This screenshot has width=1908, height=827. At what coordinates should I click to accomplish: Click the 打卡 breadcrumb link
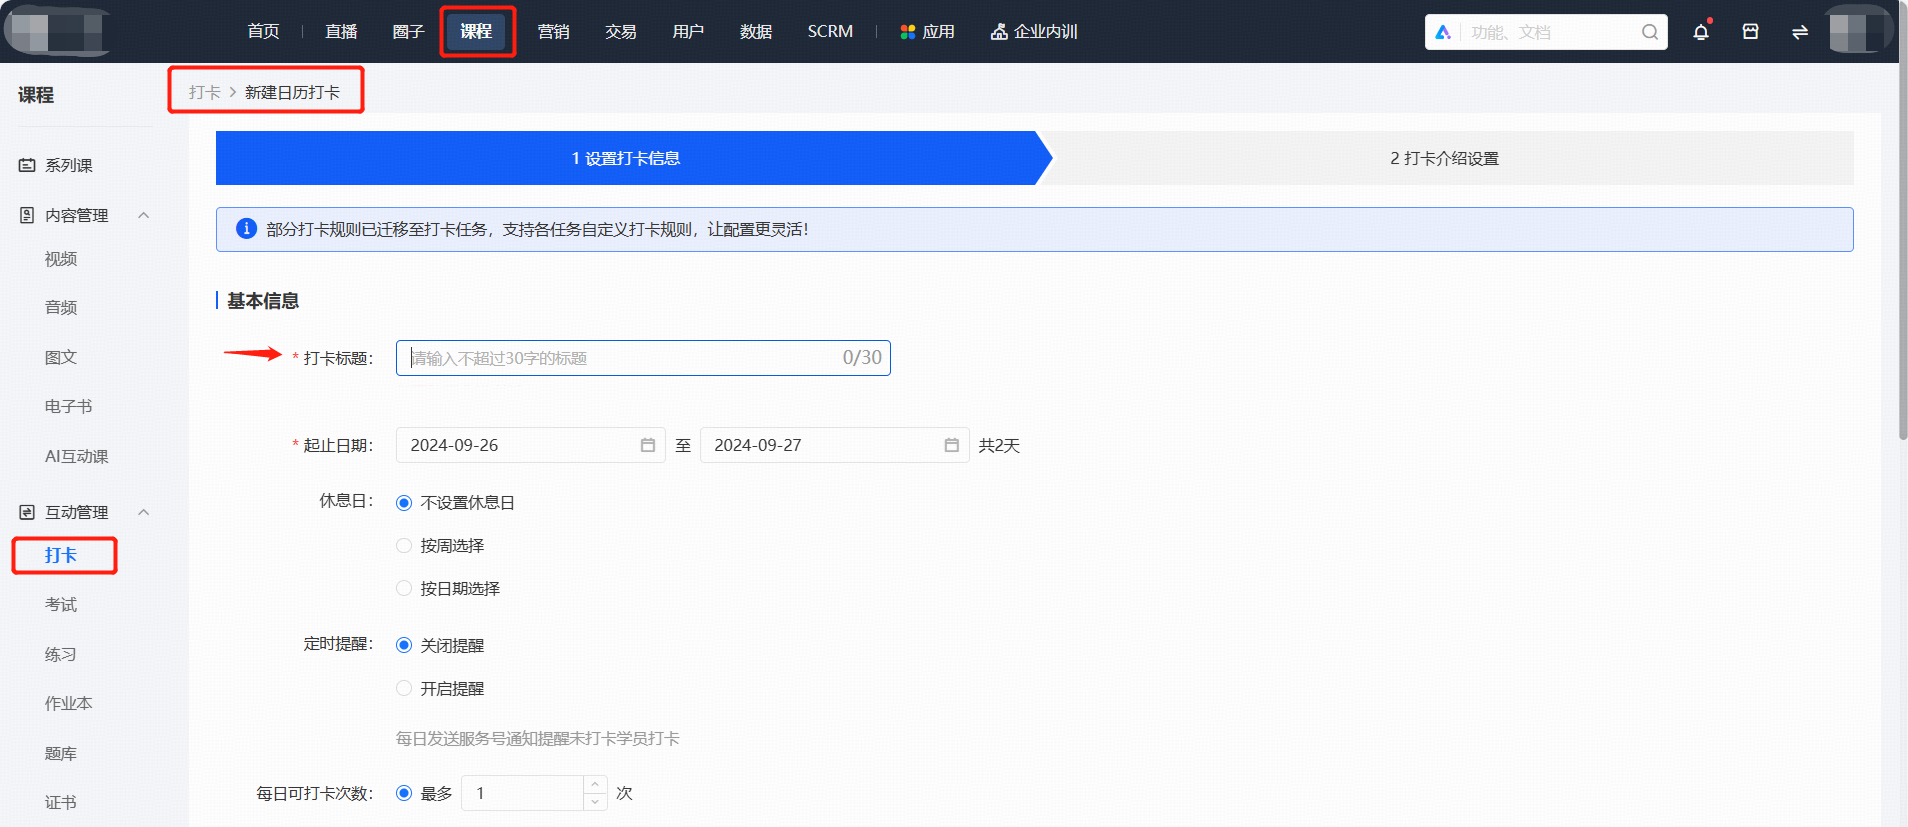[204, 92]
